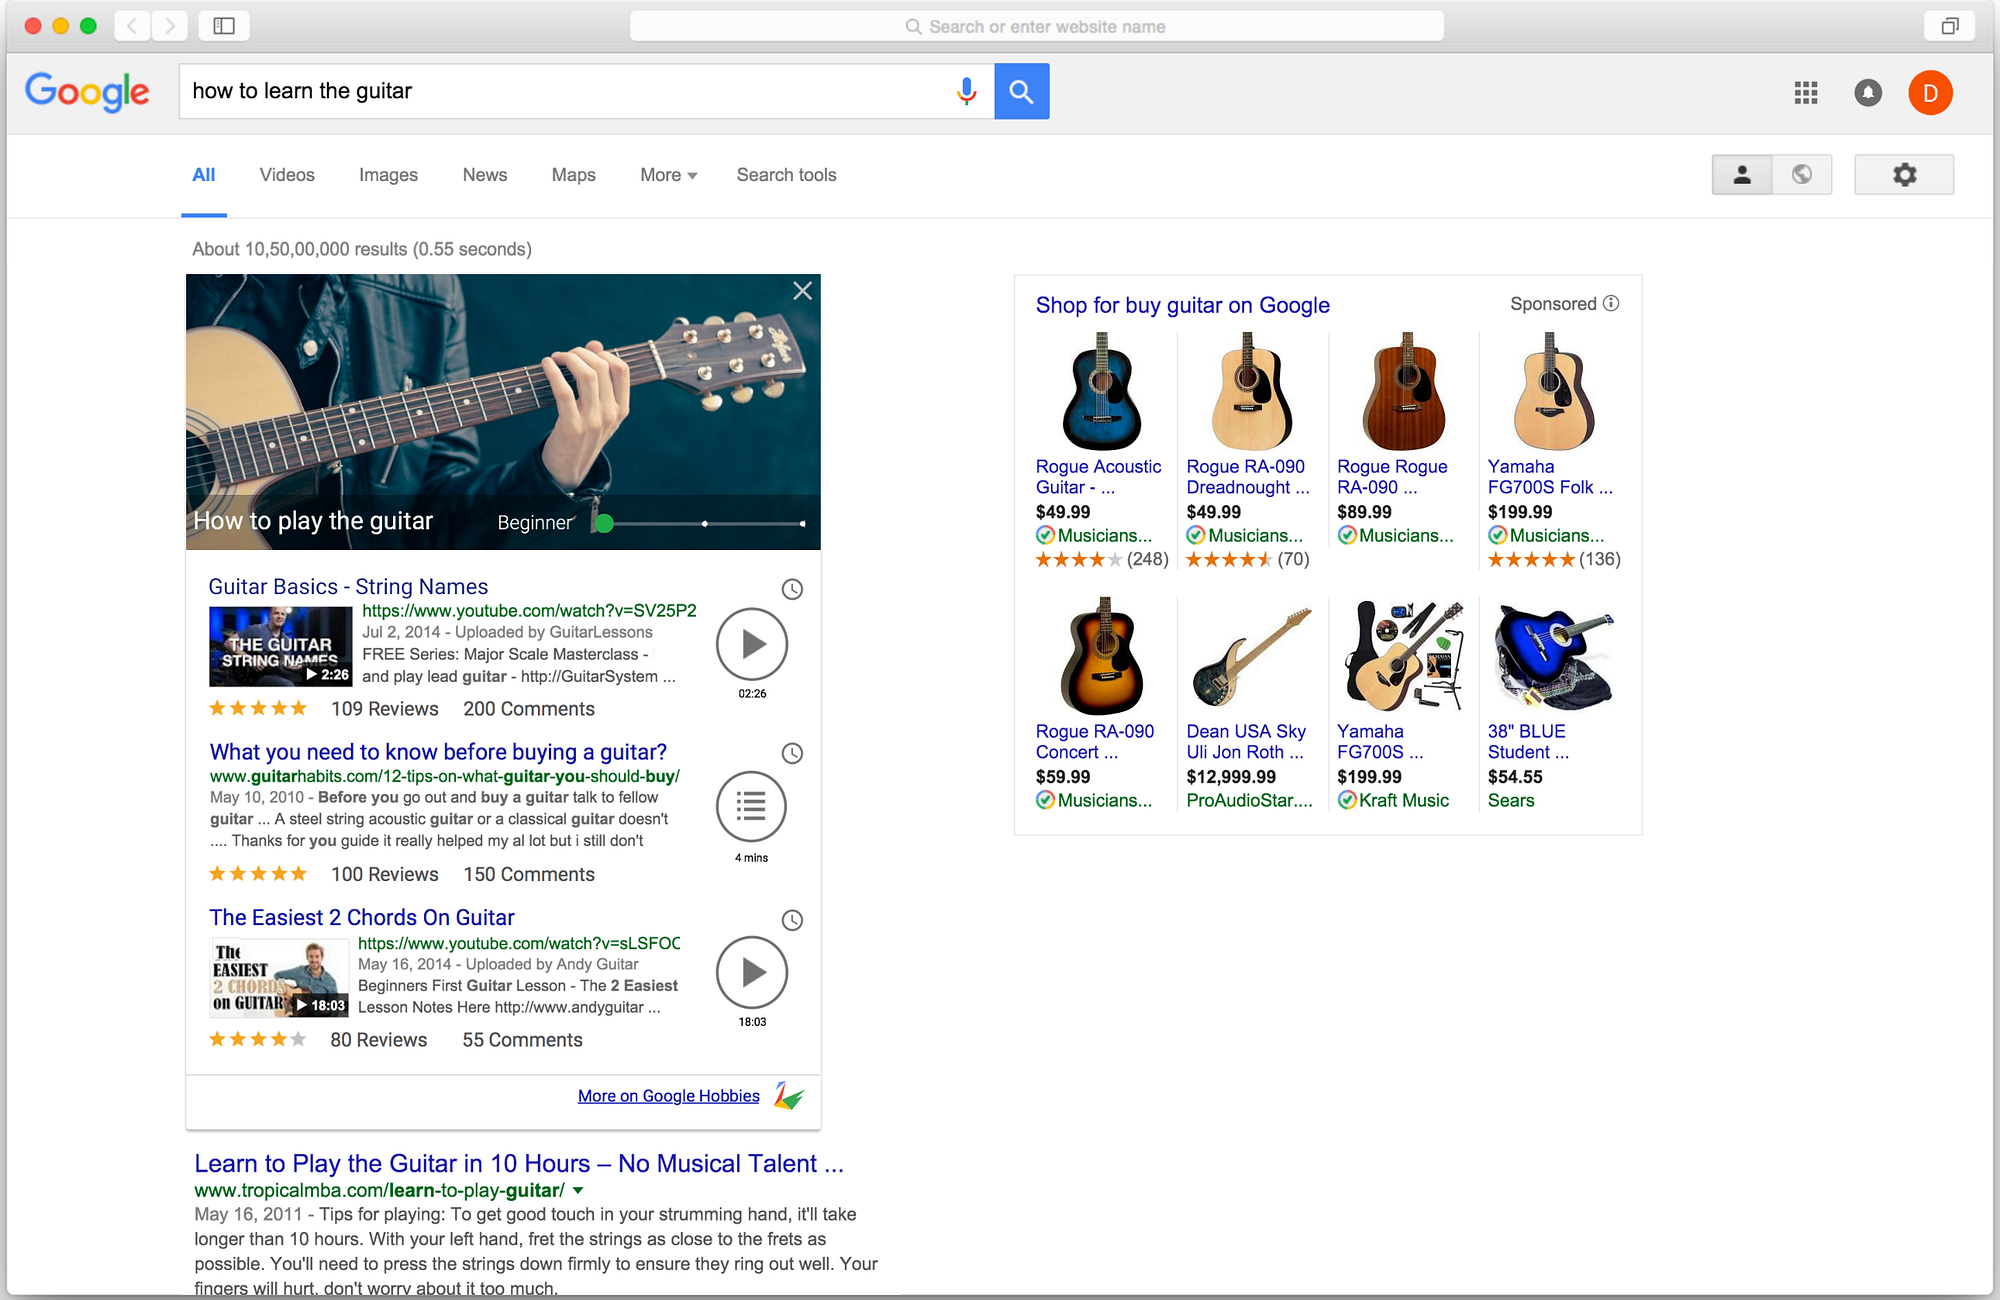Open What you need to know before buying link
Image resolution: width=2000 pixels, height=1300 pixels.
[x=438, y=752]
